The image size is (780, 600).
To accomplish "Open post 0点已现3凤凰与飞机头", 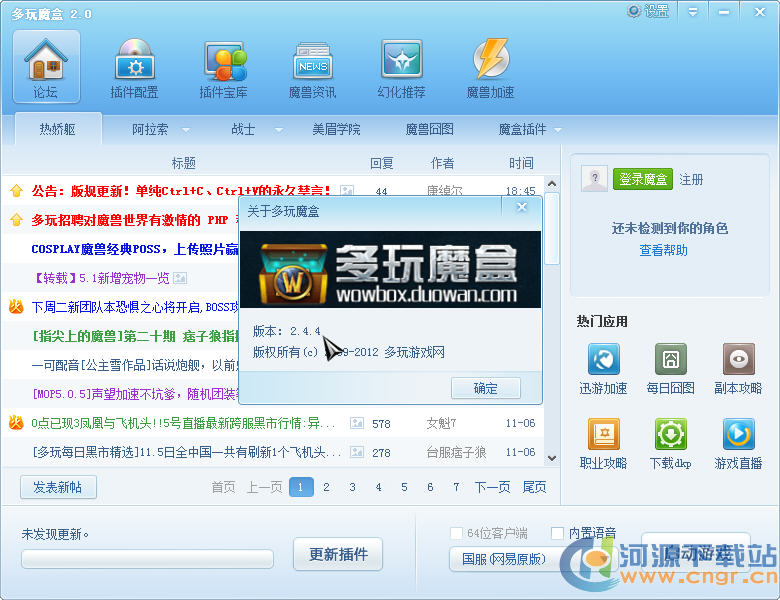I will (x=184, y=423).
